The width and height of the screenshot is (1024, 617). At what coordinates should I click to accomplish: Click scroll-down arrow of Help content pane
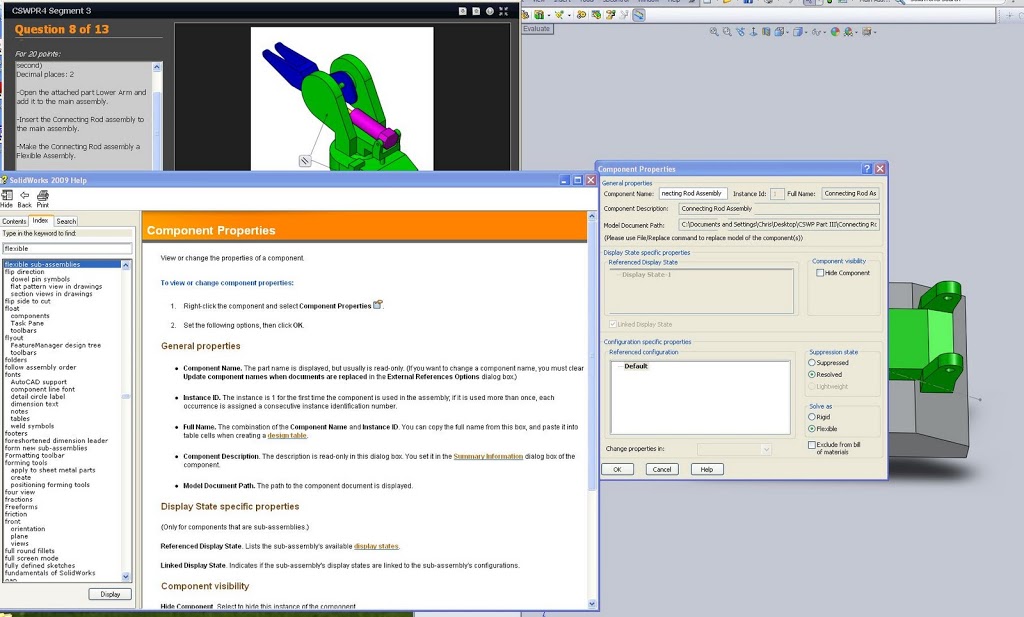[x=592, y=604]
